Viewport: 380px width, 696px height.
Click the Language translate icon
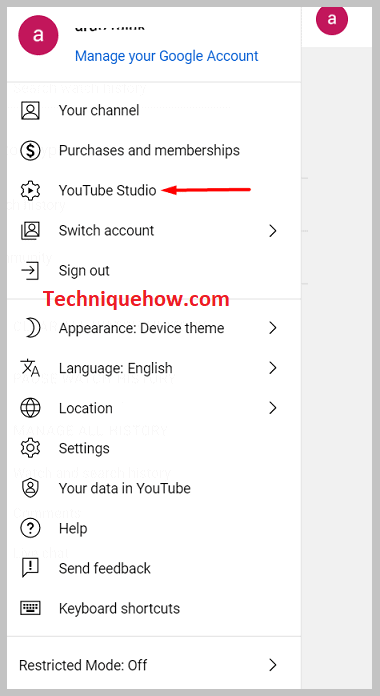pos(30,368)
